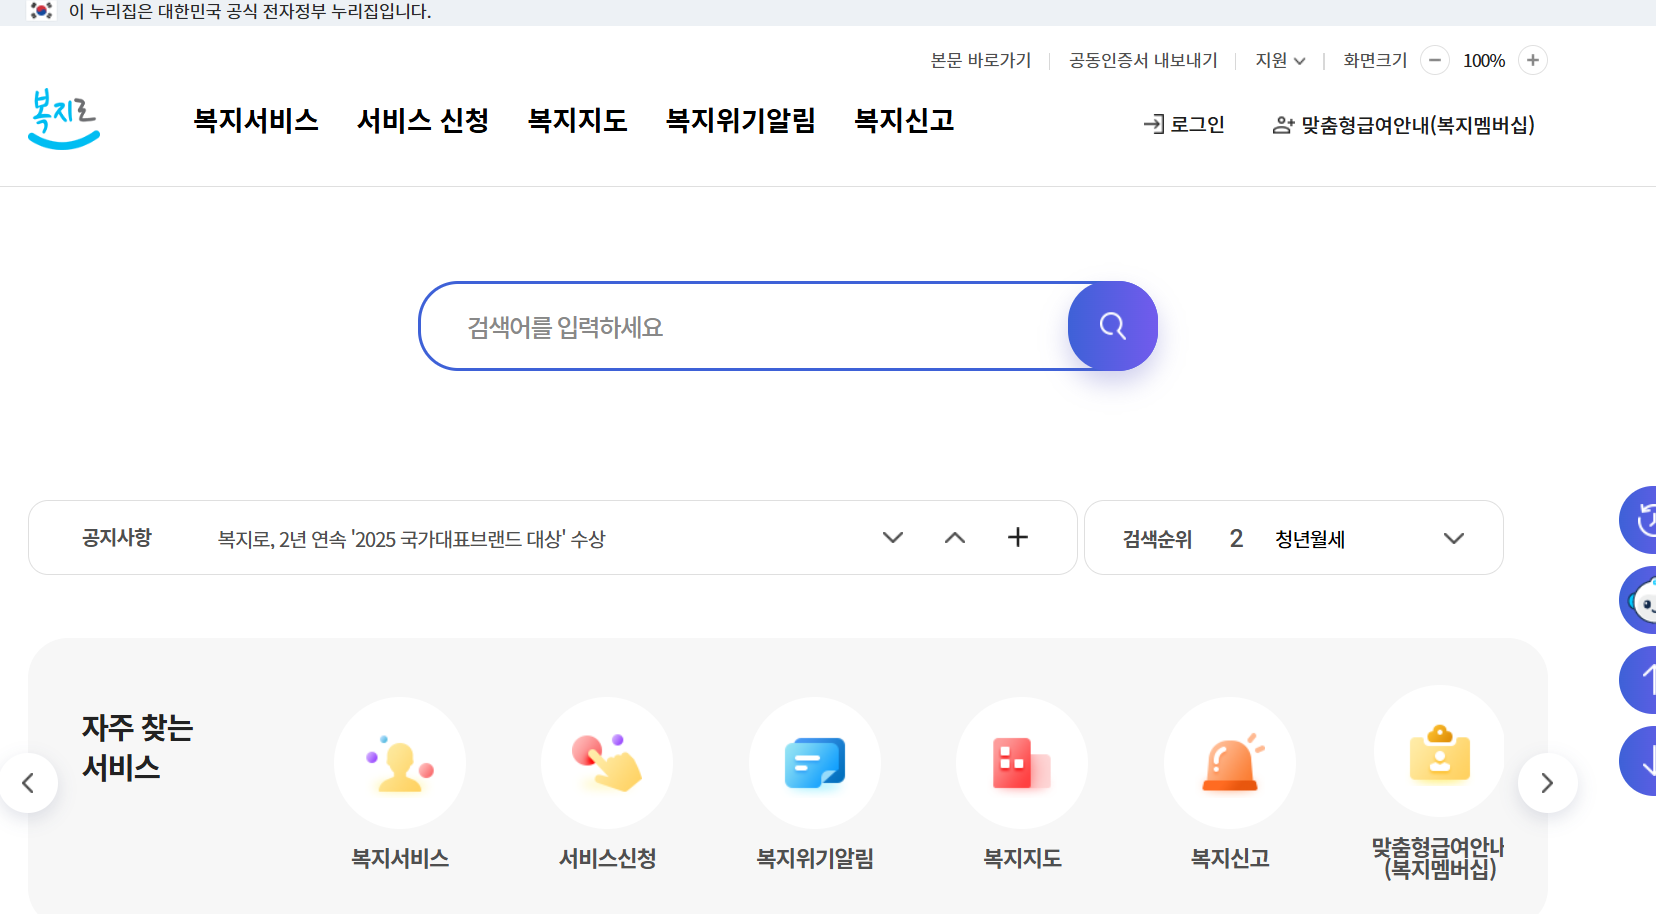Click the down-arrow floating button
Image resolution: width=1656 pixels, height=914 pixels.
tap(1638, 761)
